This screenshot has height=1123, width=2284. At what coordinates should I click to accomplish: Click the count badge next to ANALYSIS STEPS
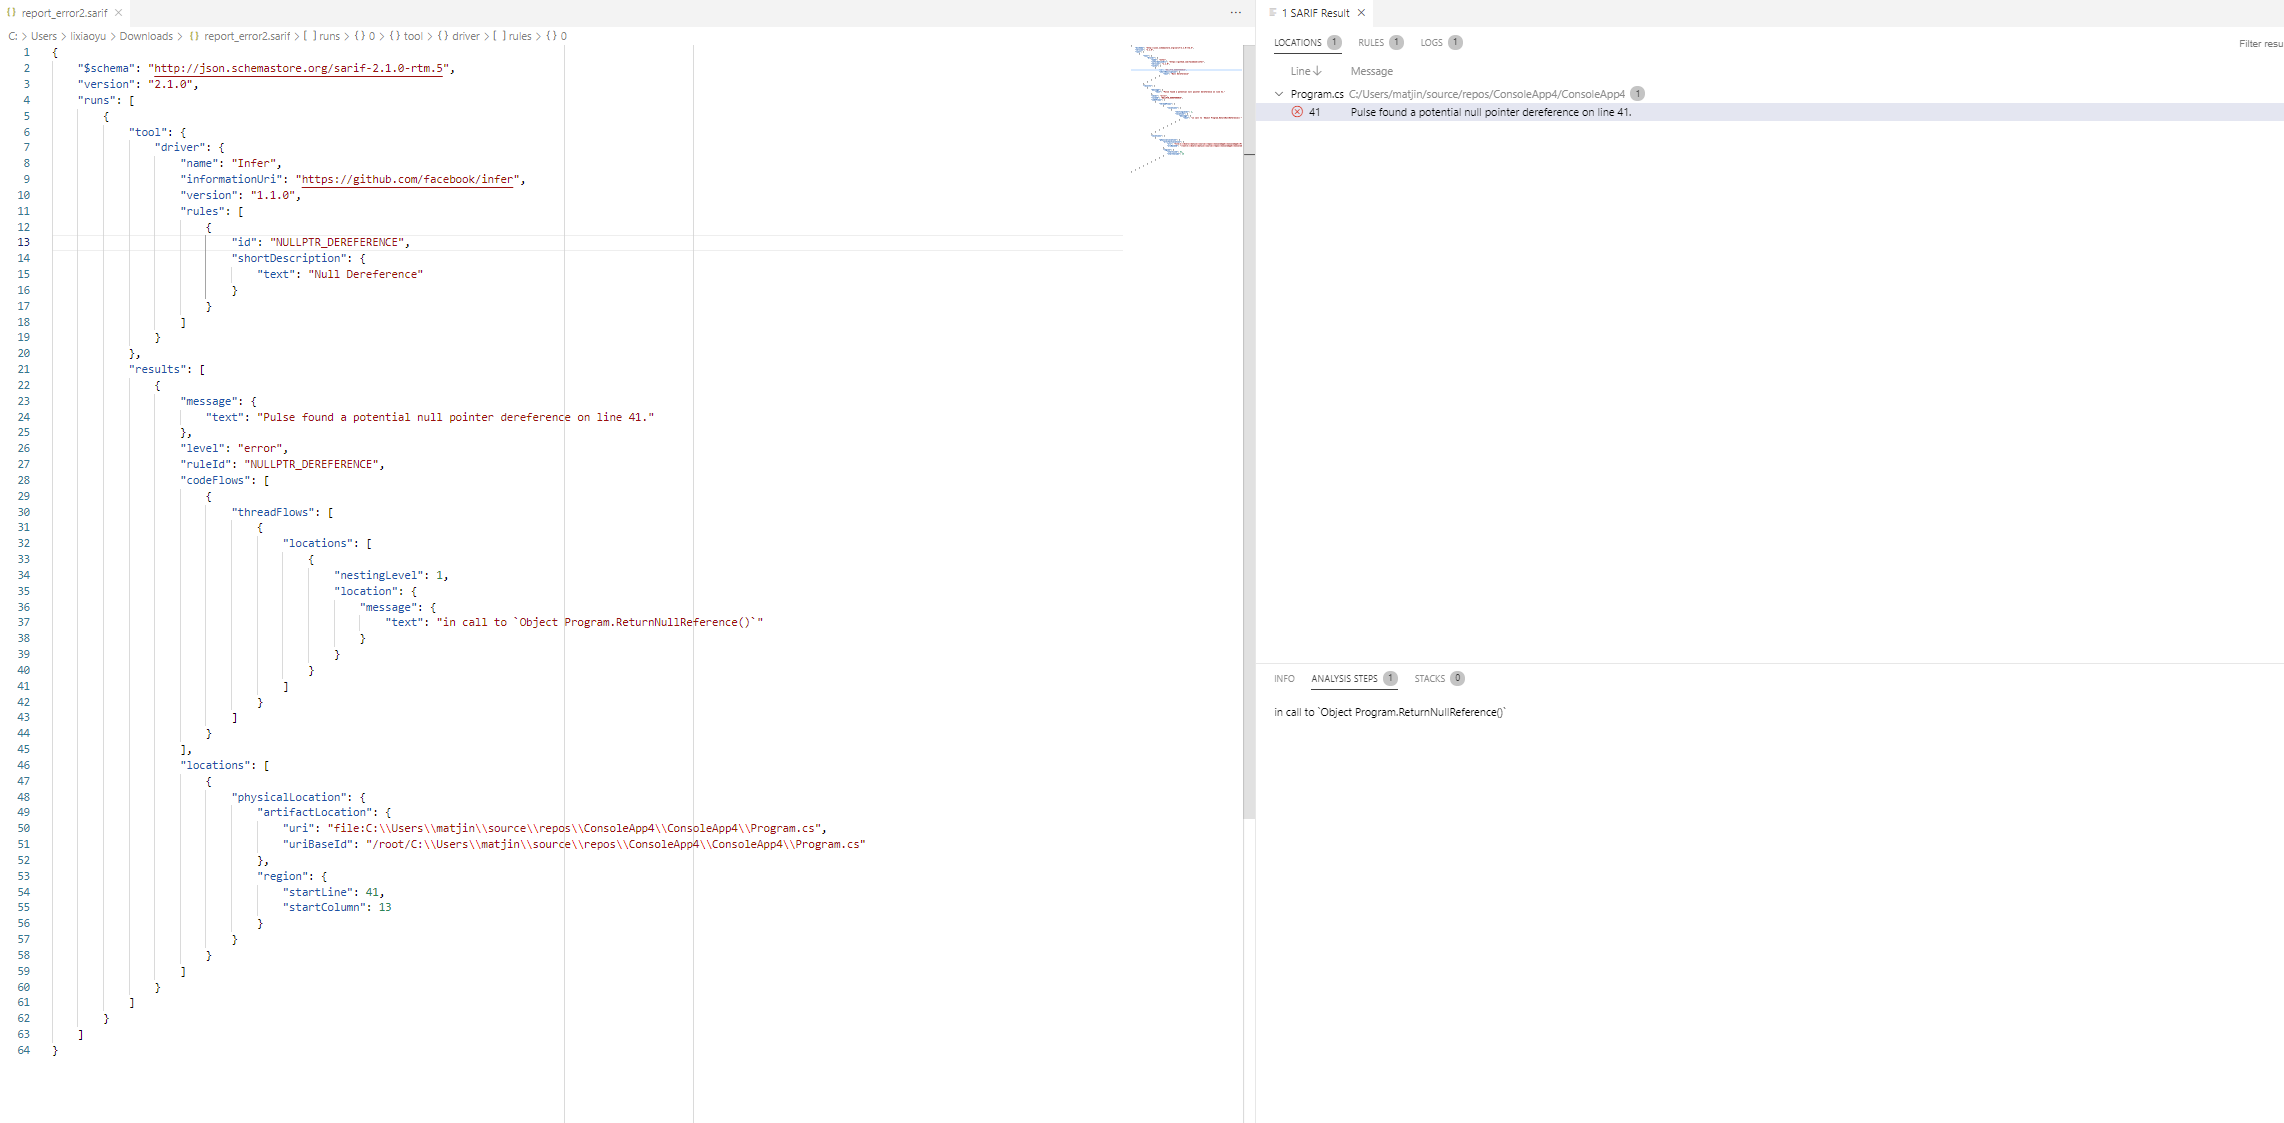[x=1390, y=679]
